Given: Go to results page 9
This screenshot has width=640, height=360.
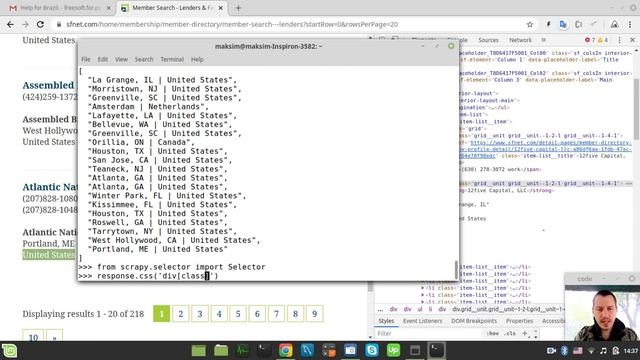Looking at the screenshot, I should point(314,313).
